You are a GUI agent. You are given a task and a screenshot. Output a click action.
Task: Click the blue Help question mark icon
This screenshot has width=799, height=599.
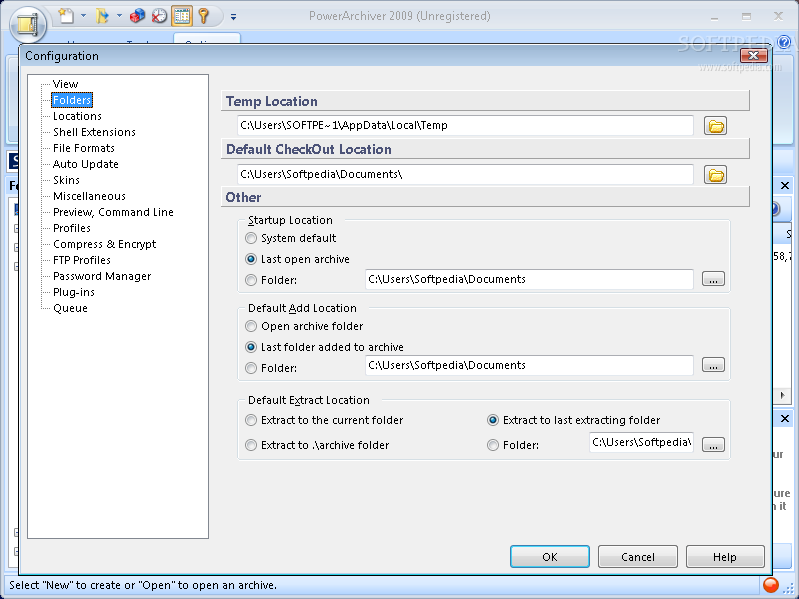point(785,42)
